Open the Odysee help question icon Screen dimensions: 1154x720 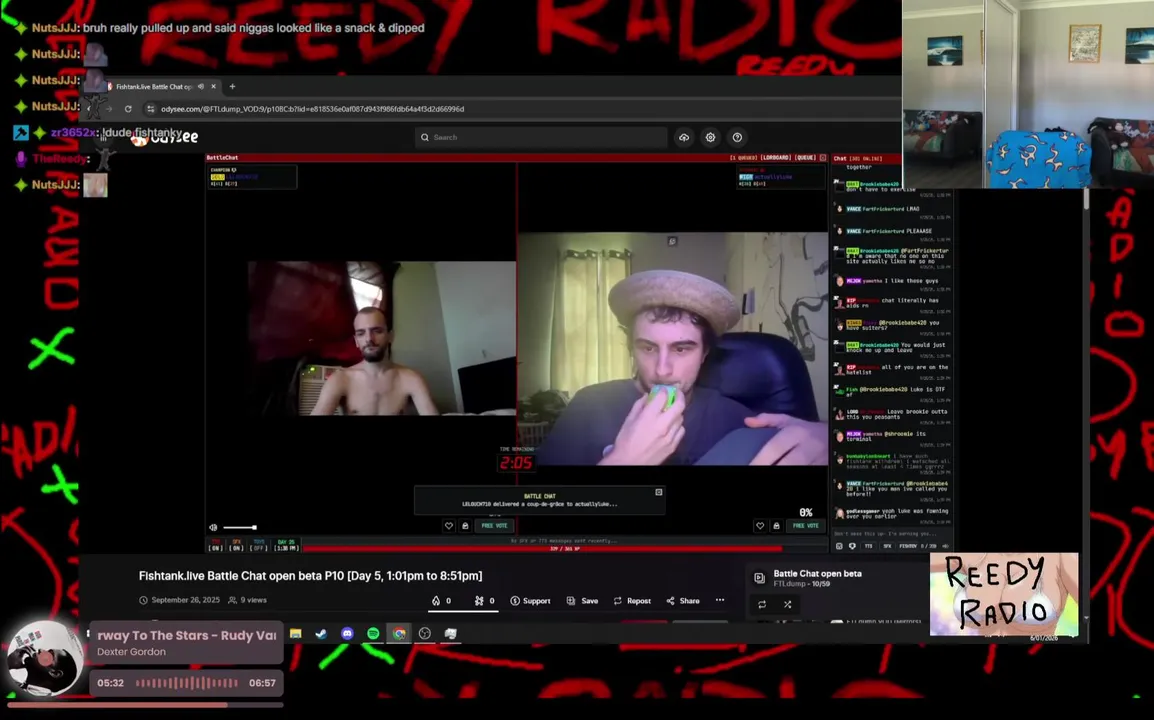(737, 138)
